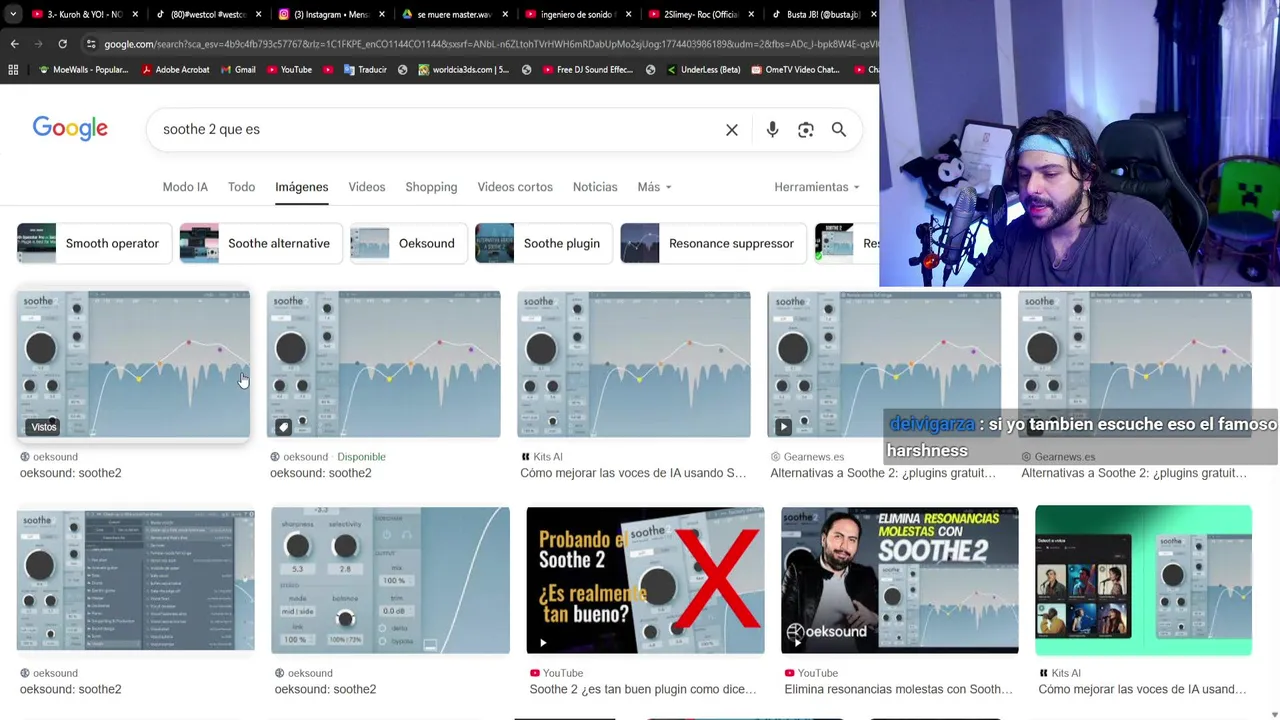
Task: Select the Imágenes tab
Action: click(301, 187)
